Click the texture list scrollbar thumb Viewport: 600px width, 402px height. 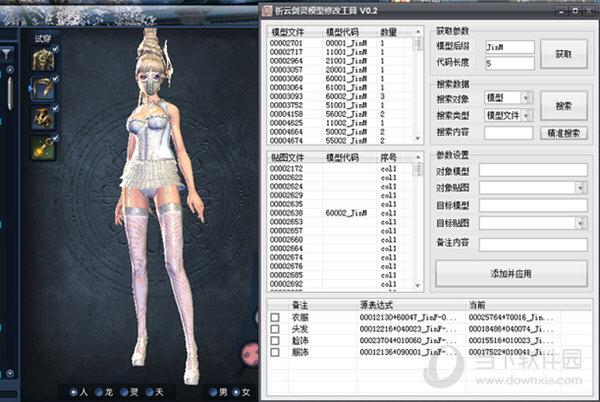coord(418,169)
